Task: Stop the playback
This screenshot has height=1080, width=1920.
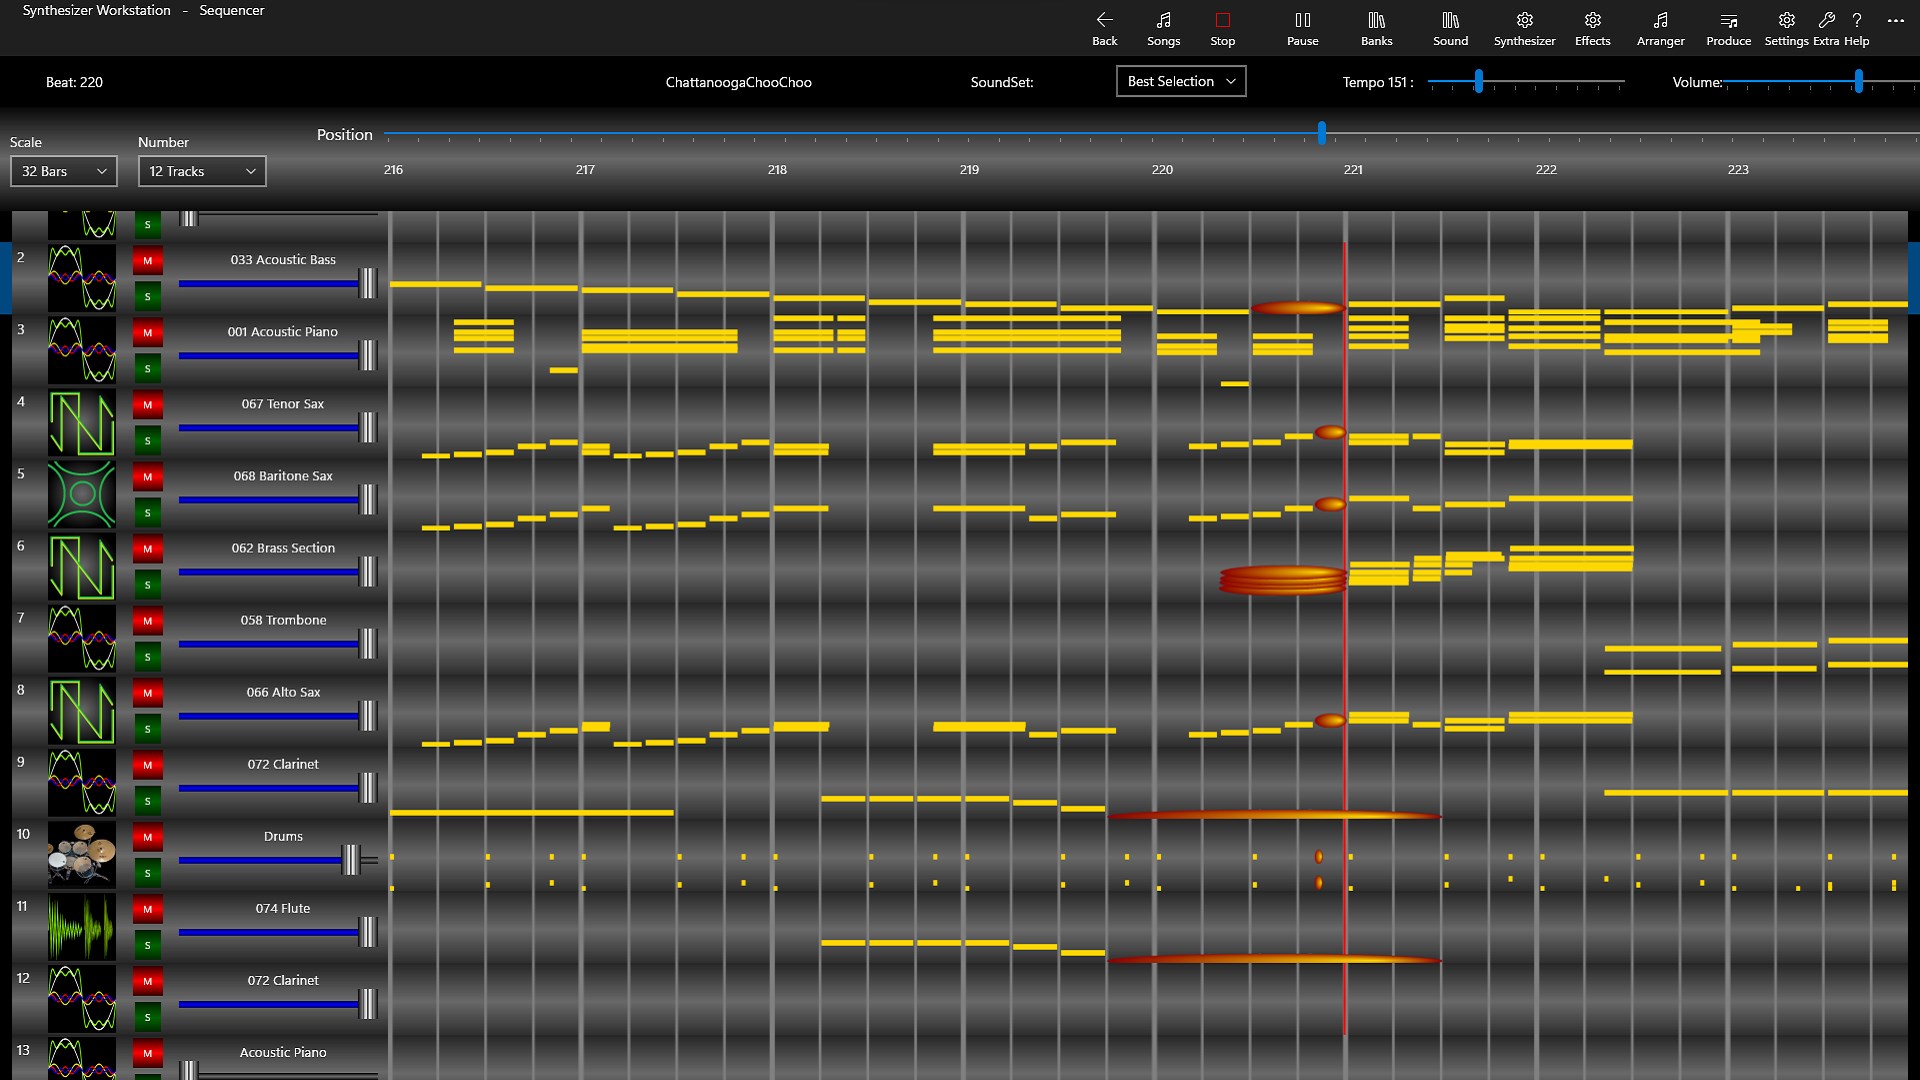Action: pos(1222,27)
